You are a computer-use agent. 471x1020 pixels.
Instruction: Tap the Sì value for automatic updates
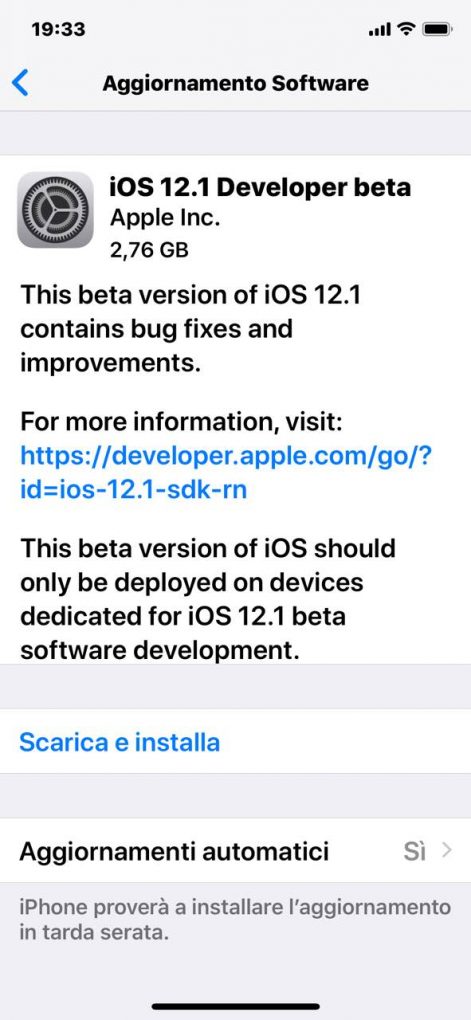[x=414, y=851]
